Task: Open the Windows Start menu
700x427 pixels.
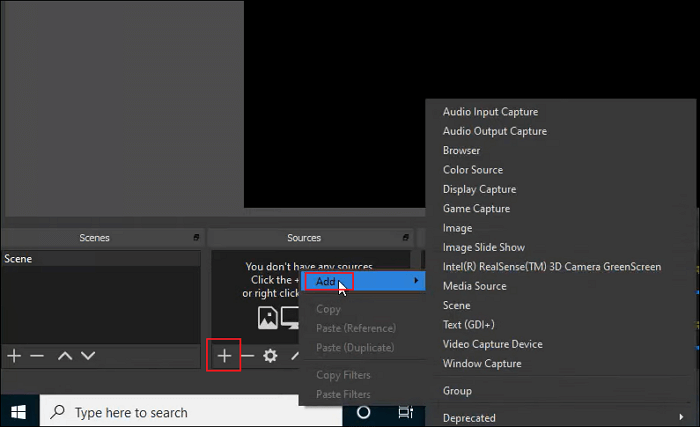Action: tap(19, 412)
